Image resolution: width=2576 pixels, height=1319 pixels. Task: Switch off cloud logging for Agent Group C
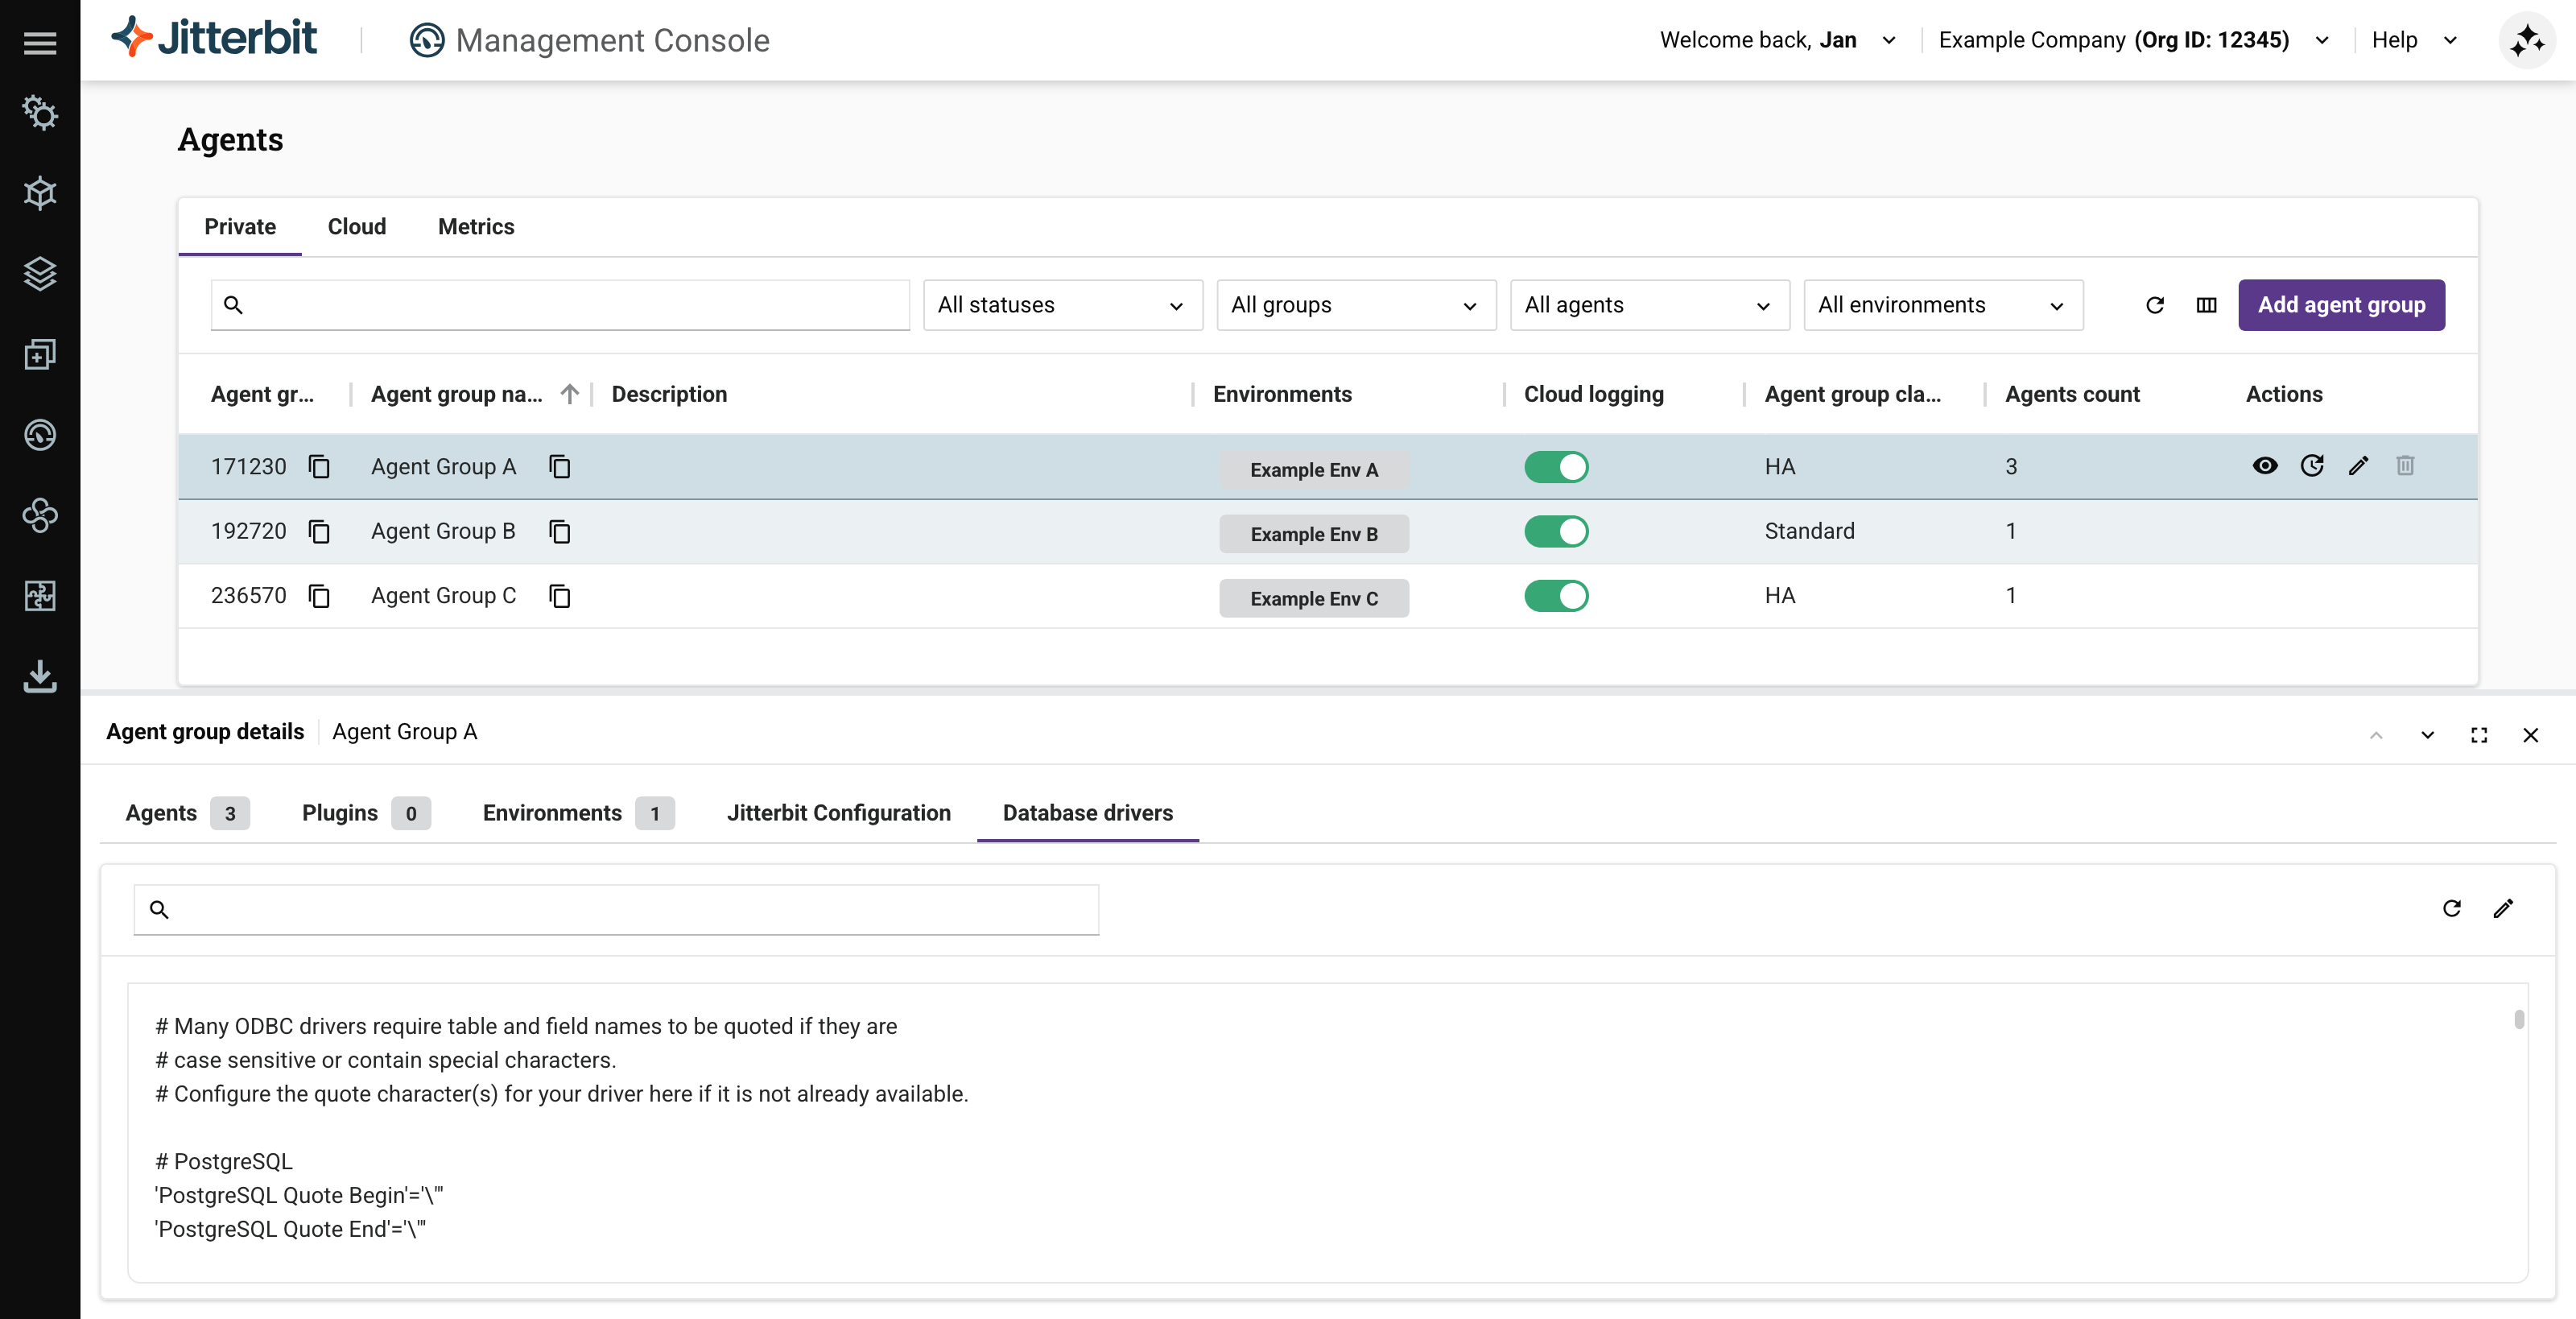click(1556, 596)
